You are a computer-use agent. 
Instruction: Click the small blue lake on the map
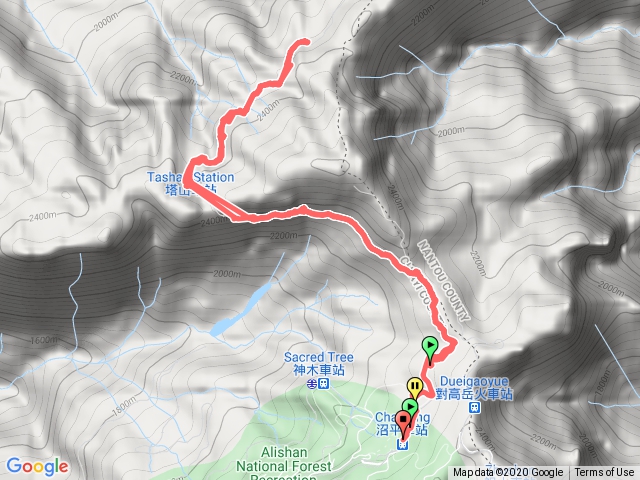[x=241, y=309]
